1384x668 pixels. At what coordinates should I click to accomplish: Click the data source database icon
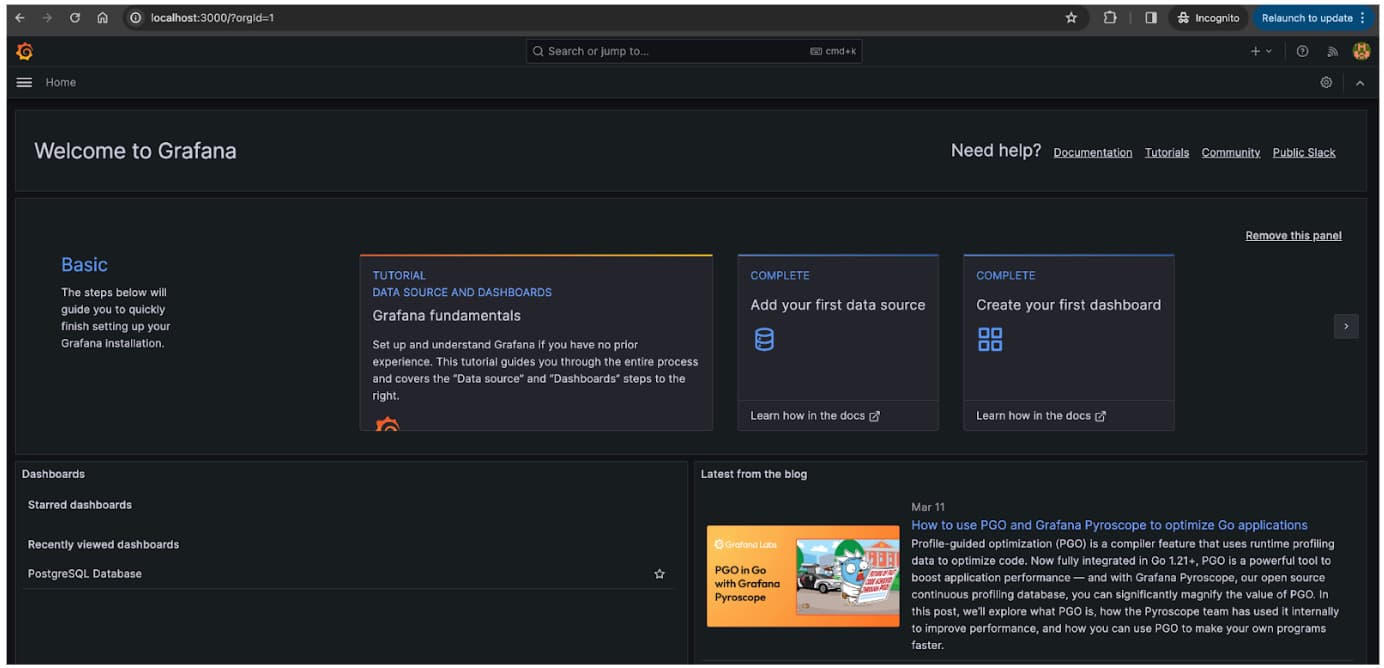click(764, 340)
